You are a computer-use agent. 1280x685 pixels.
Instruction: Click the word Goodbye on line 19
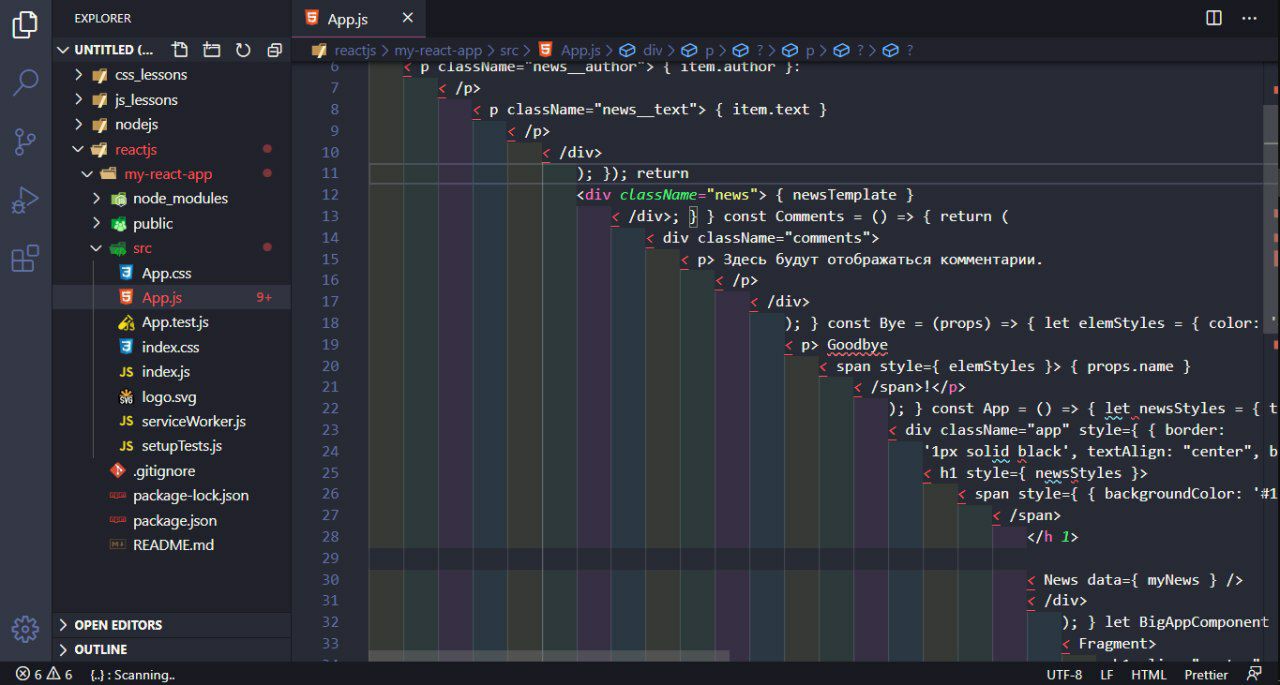[857, 345]
